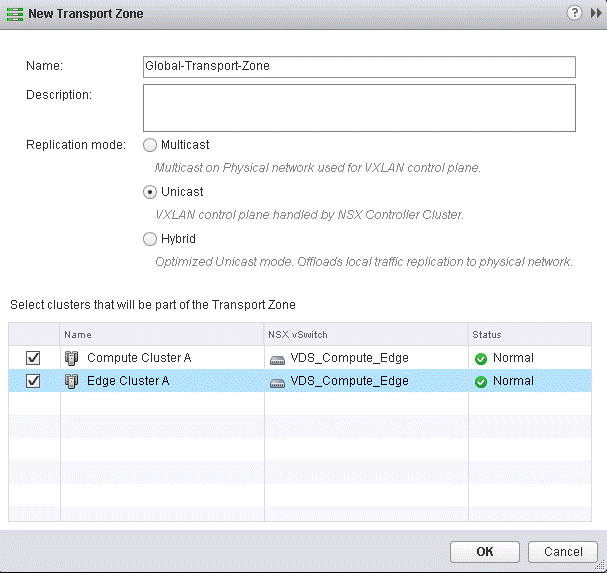Select the Unicast replication mode
This screenshot has width=607, height=573.
tap(151, 192)
